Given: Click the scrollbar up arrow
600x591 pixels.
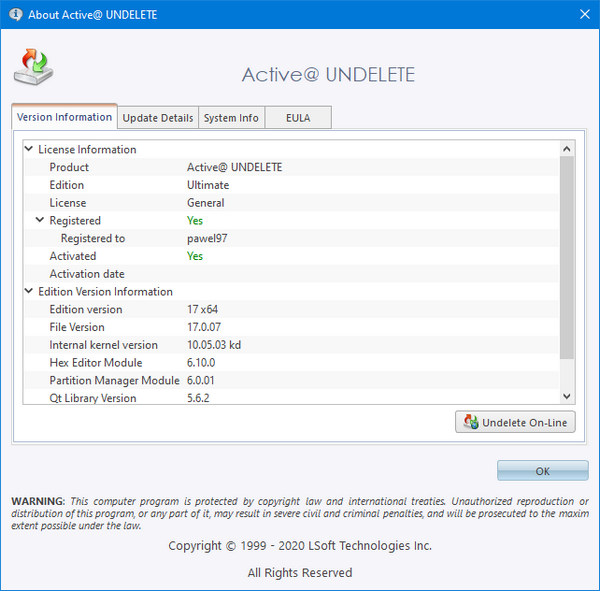Looking at the screenshot, I should [567, 149].
